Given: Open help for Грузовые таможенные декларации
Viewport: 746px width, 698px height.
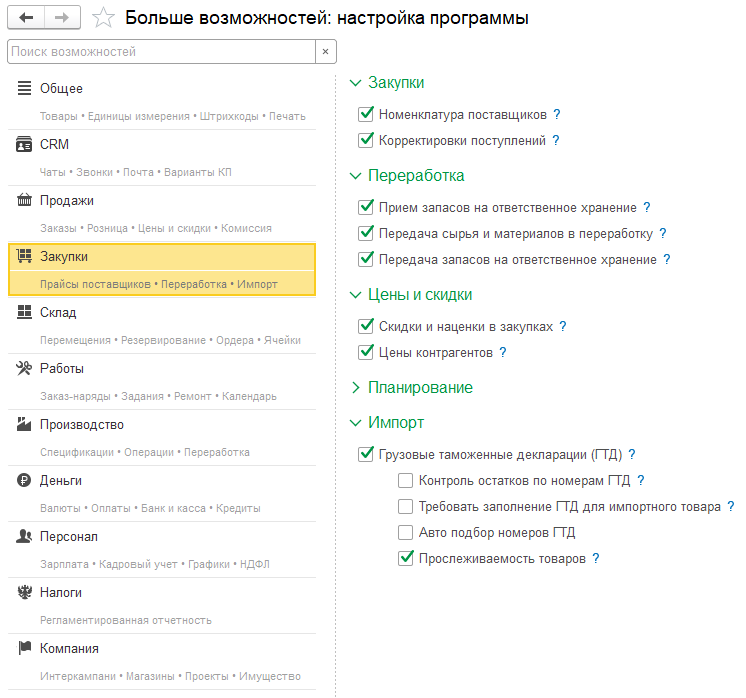Looking at the screenshot, I should 632,454.
